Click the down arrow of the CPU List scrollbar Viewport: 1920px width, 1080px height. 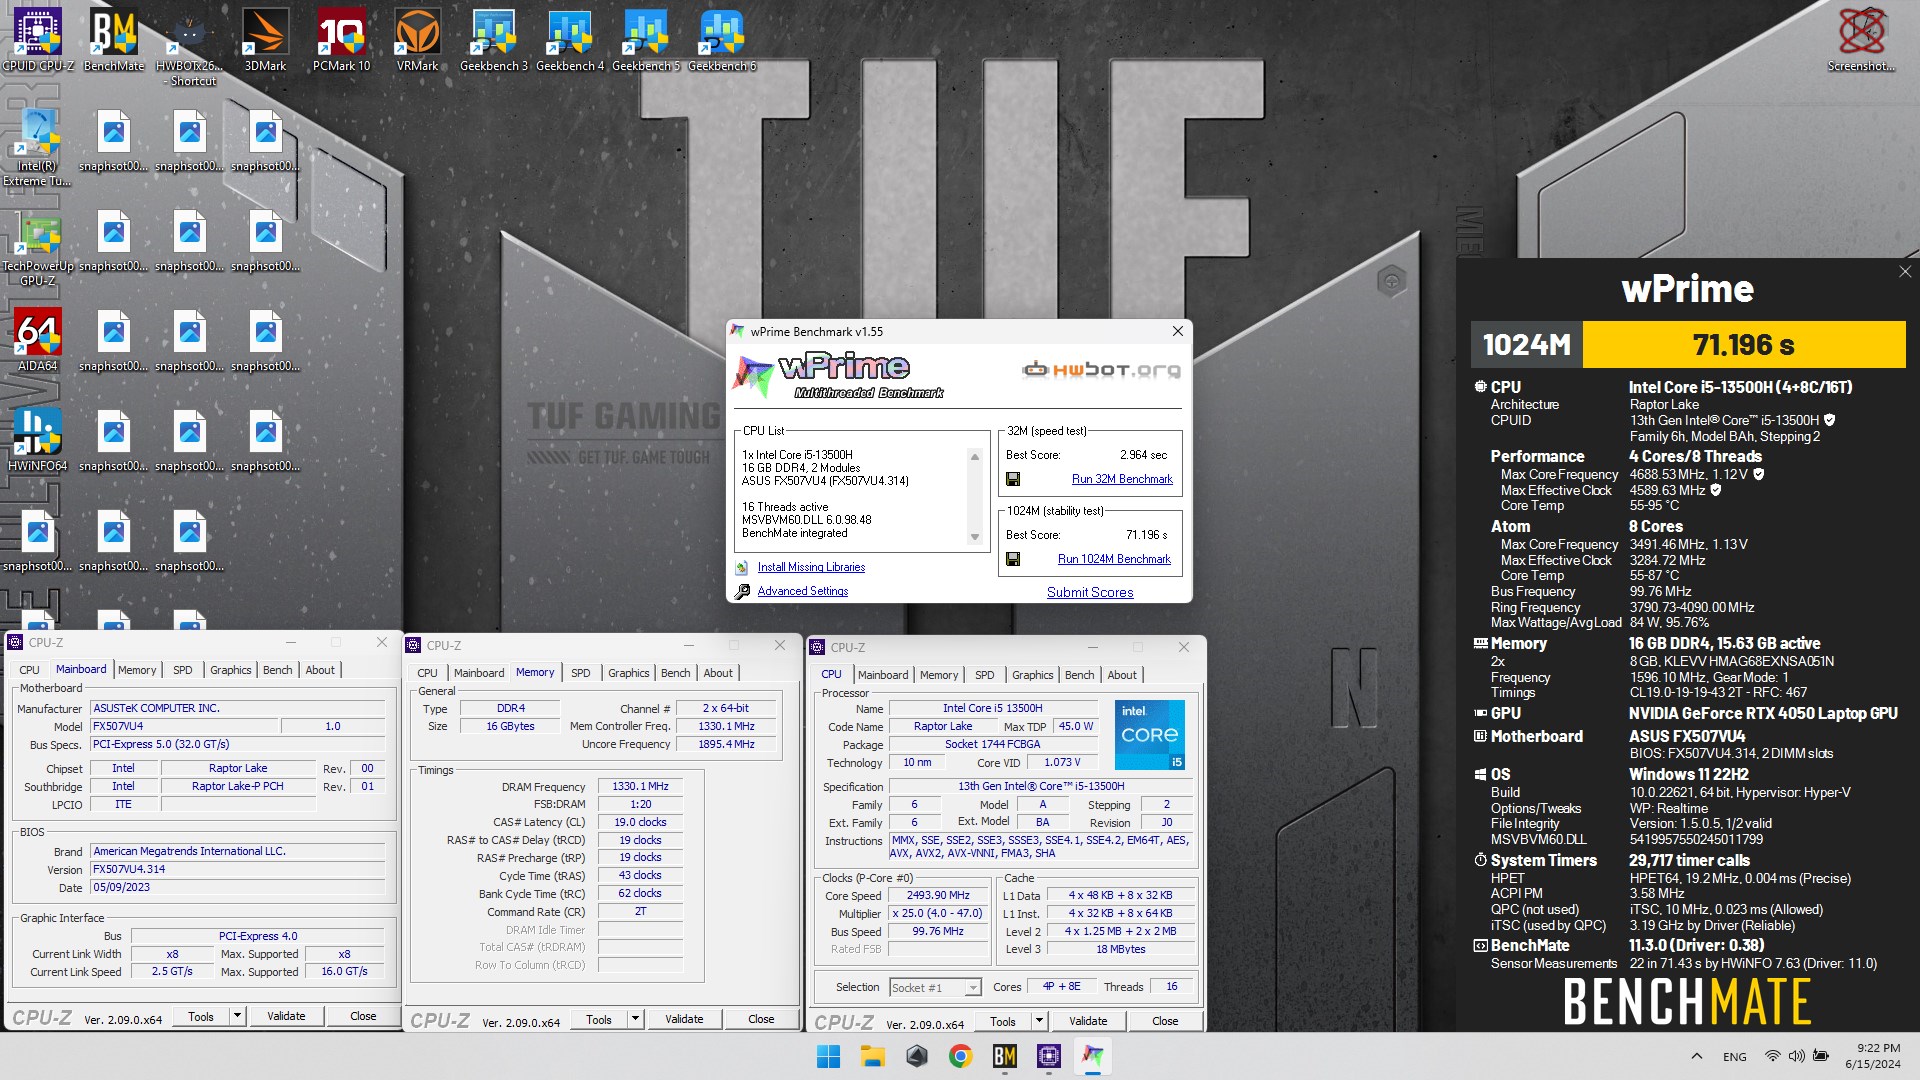975,537
